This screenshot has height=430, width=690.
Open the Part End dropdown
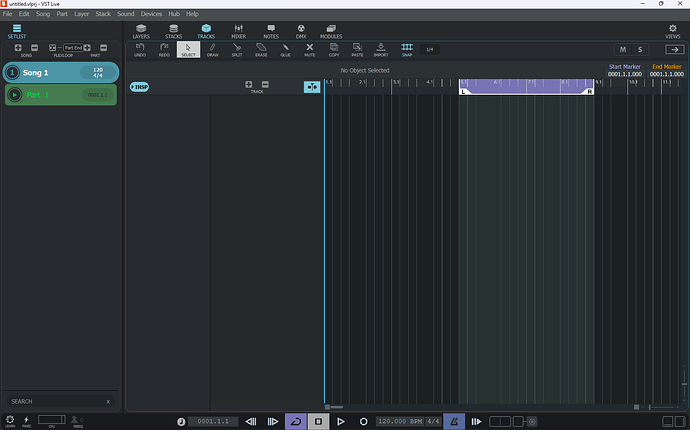click(x=73, y=48)
